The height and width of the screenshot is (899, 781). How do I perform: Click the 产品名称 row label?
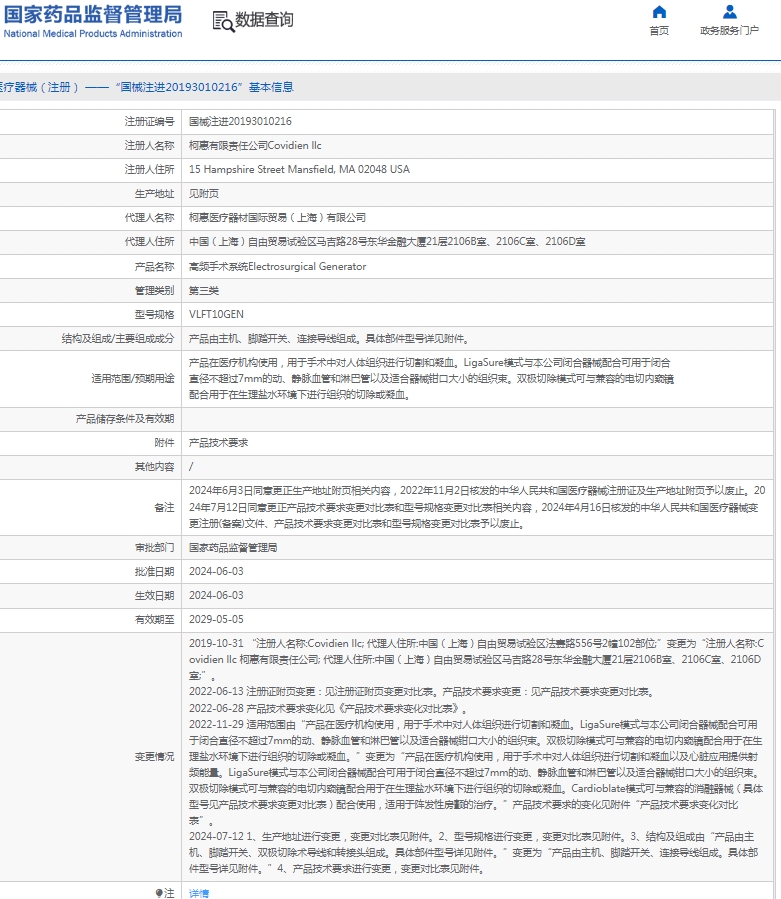click(x=154, y=267)
